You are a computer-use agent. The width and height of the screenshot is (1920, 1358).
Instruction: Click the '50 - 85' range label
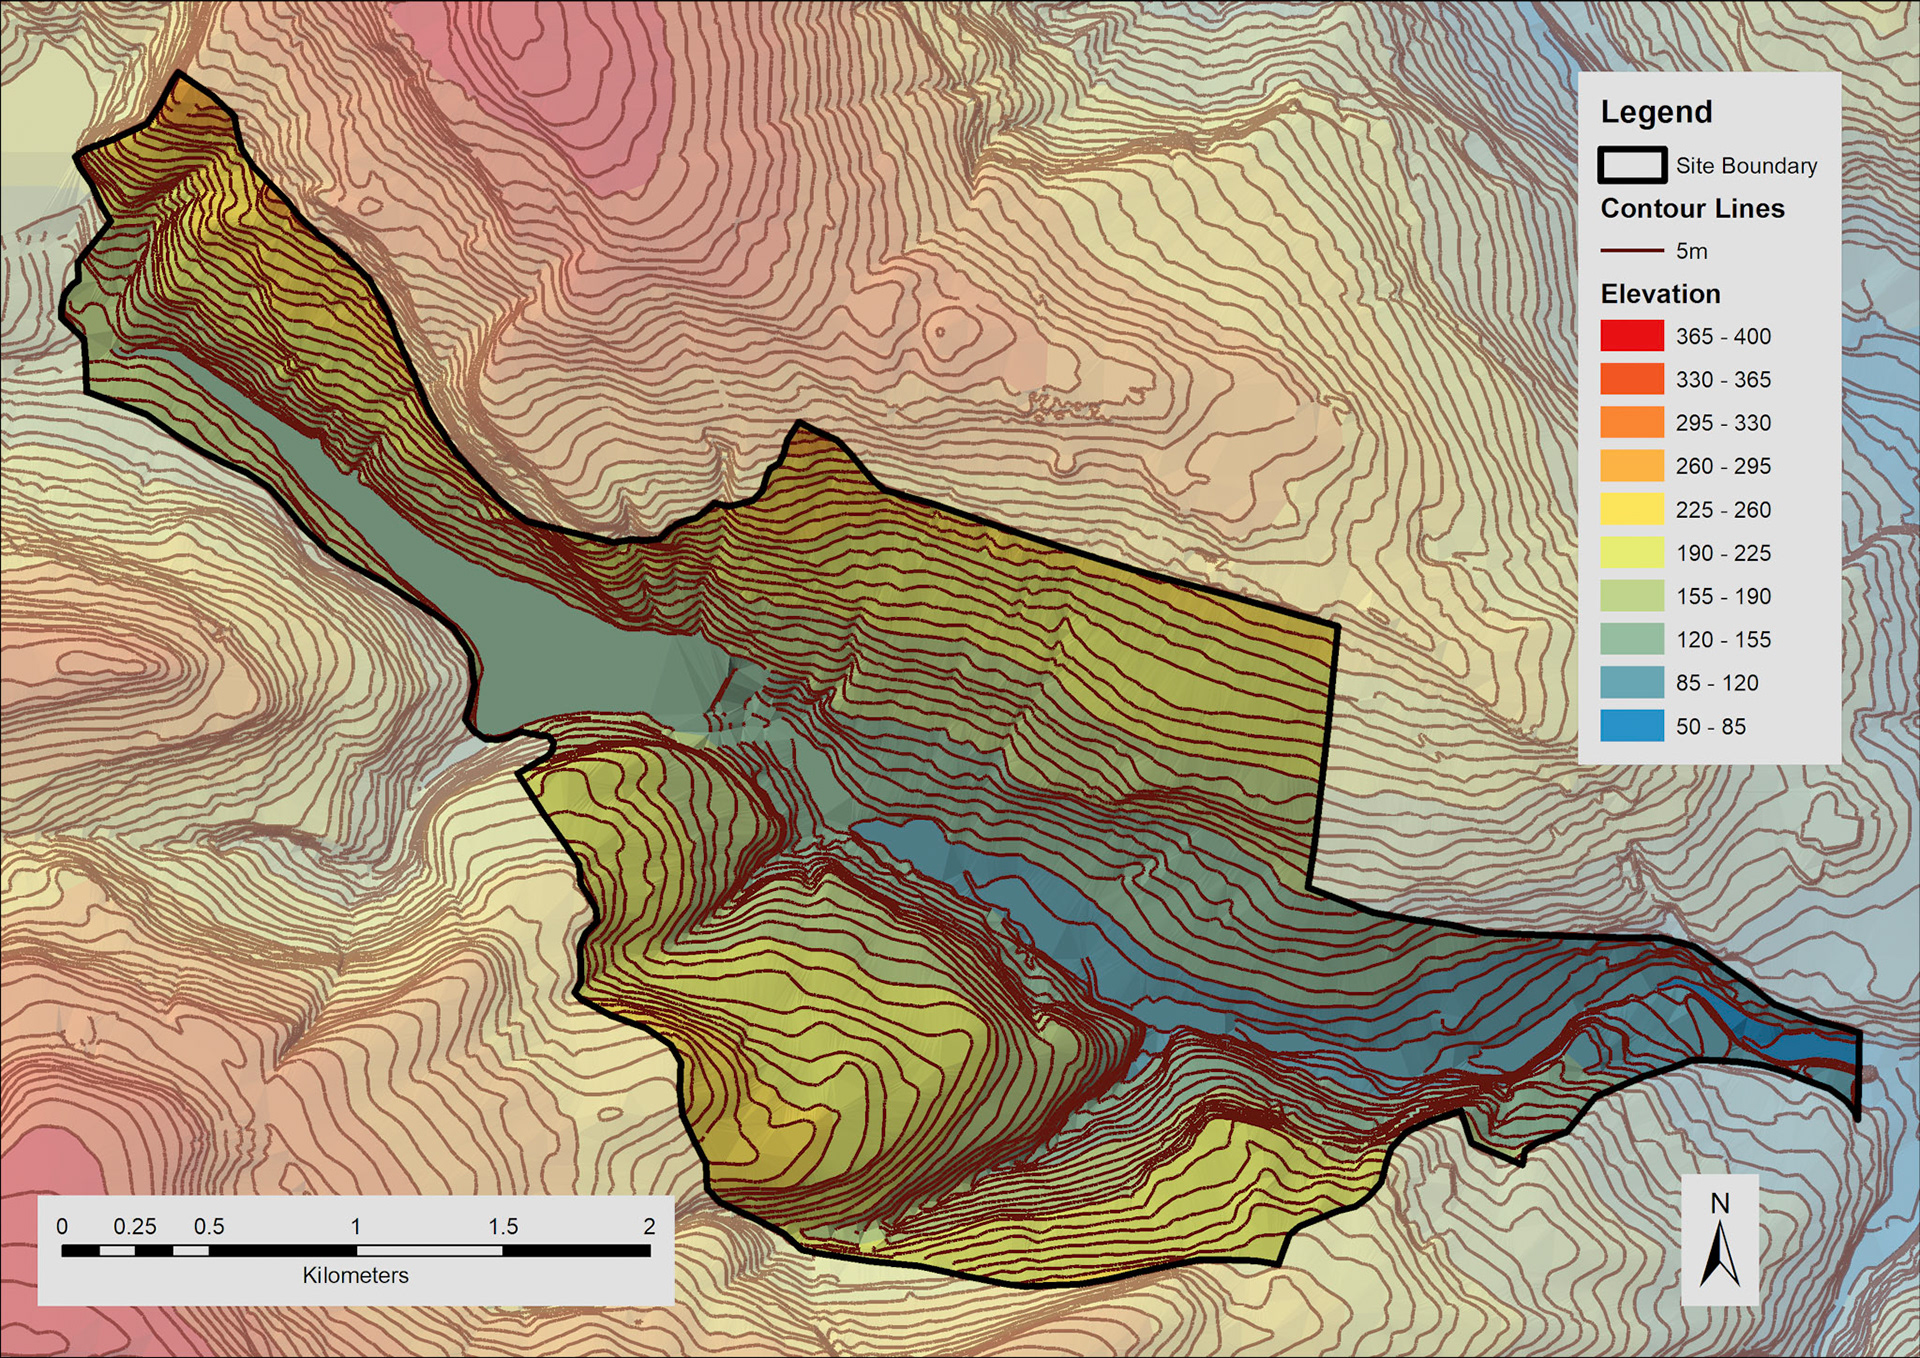pos(1711,727)
